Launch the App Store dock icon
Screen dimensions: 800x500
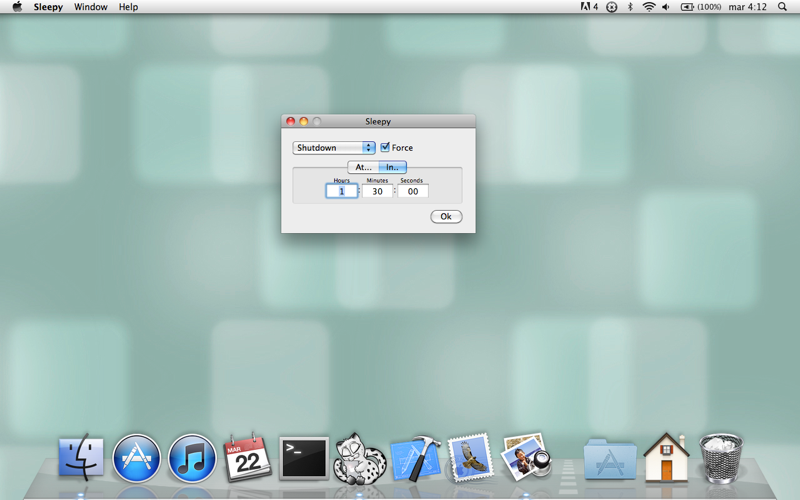[136, 458]
